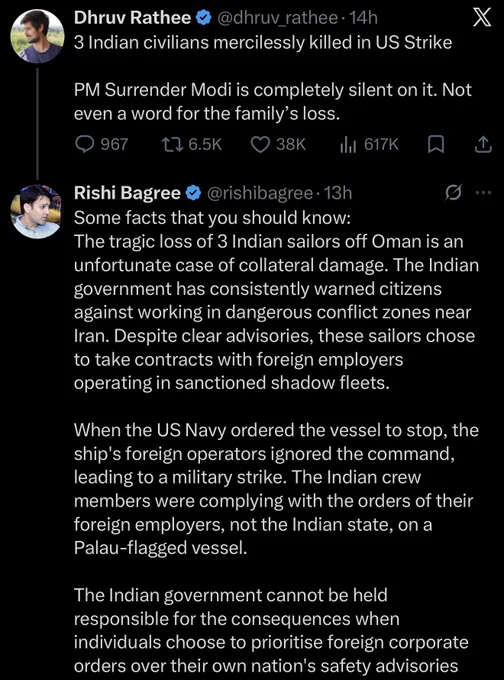Click the @dhruv_rathee handle

[277, 18]
